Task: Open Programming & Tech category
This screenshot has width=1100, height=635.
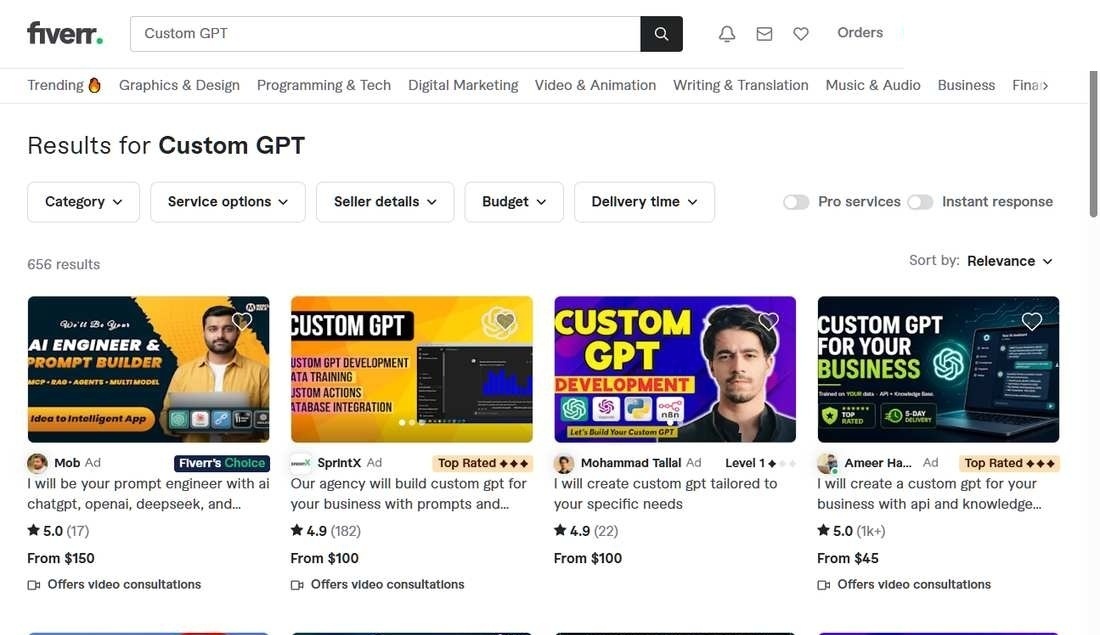Action: pos(323,85)
